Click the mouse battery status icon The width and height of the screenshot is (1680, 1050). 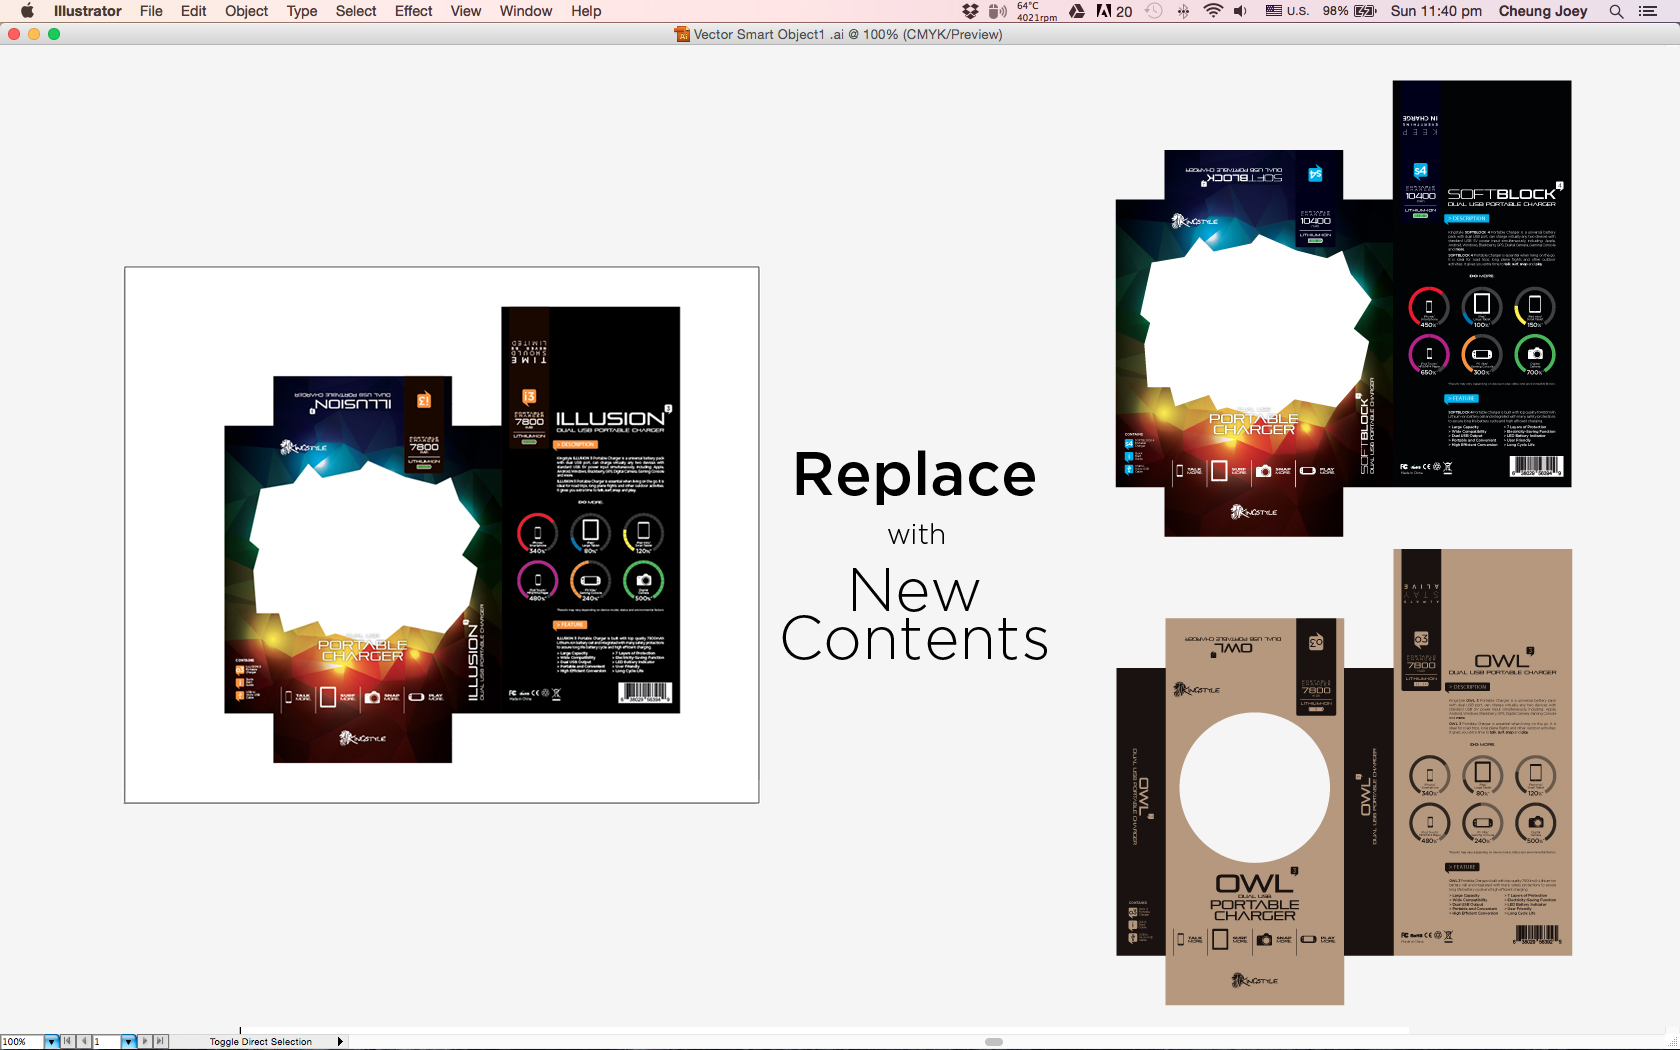pyautogui.click(x=997, y=11)
